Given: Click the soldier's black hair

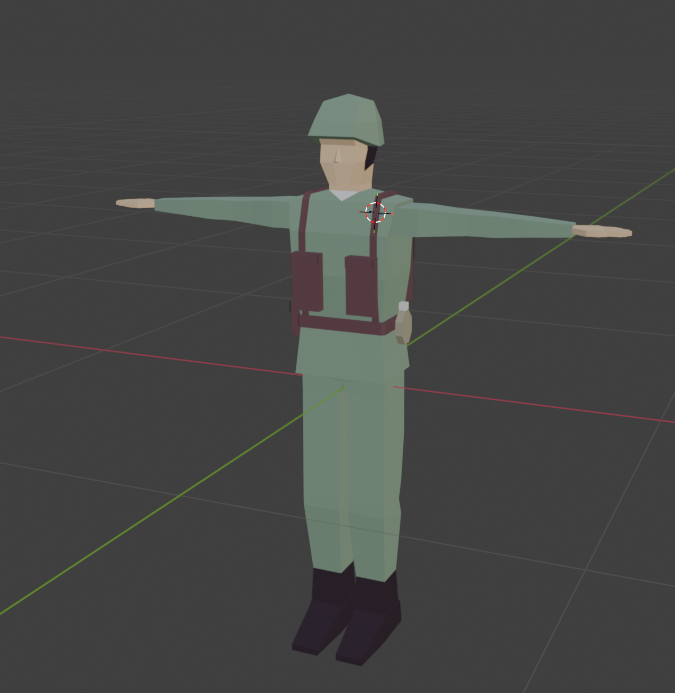Looking at the screenshot, I should (371, 156).
